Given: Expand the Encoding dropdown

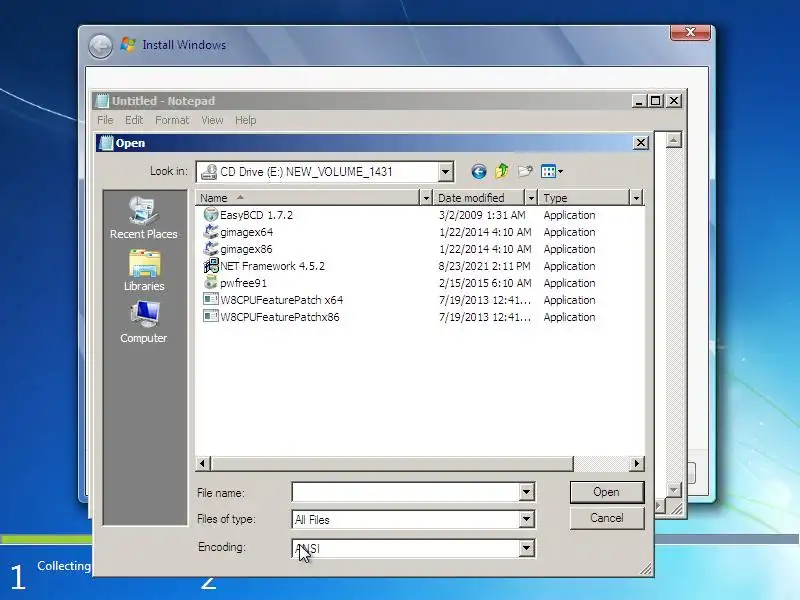Looking at the screenshot, I should (527, 548).
